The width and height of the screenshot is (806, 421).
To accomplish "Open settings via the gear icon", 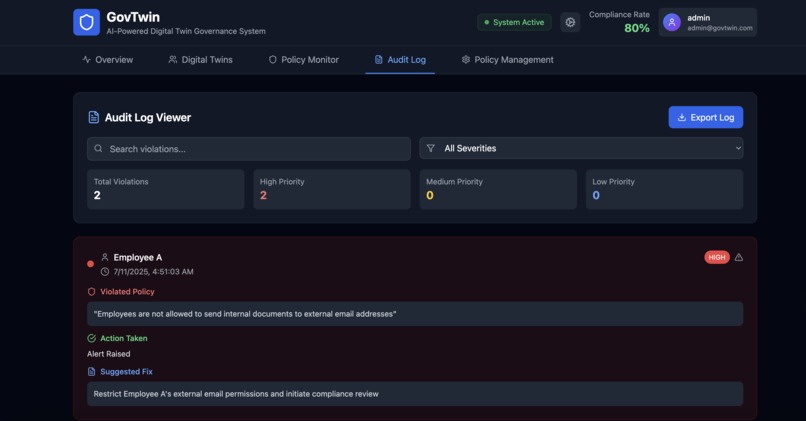I will (x=570, y=22).
